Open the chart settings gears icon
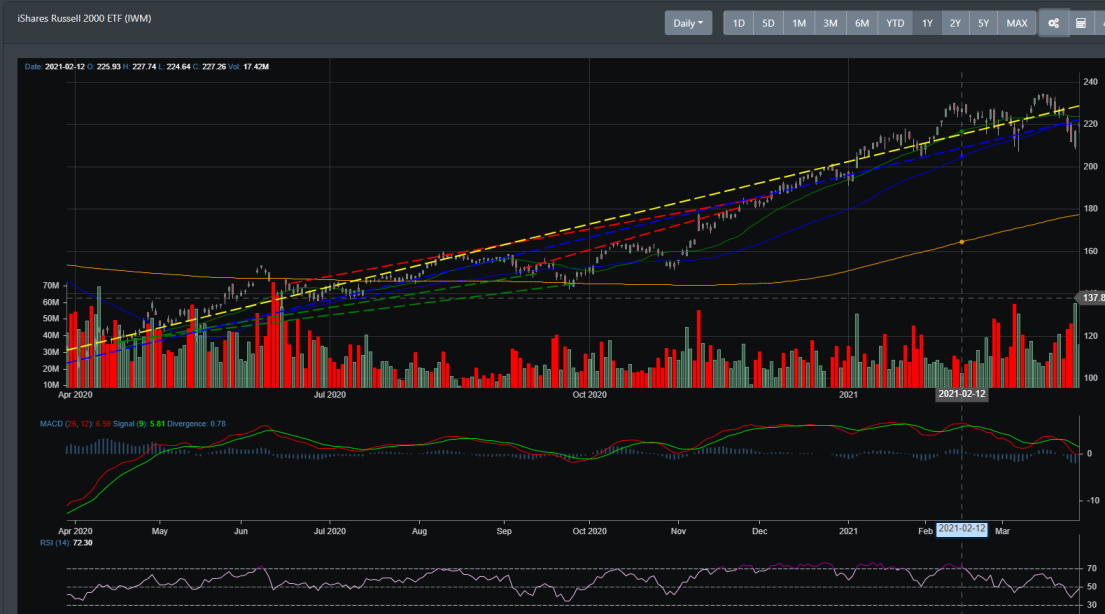The width and height of the screenshot is (1105, 614). [1054, 23]
